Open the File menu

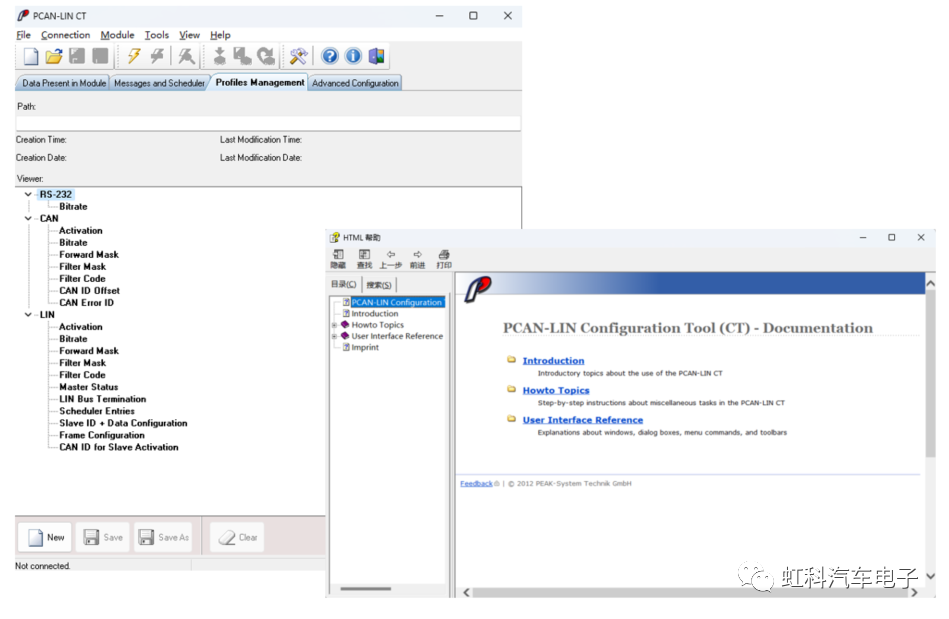[23, 35]
